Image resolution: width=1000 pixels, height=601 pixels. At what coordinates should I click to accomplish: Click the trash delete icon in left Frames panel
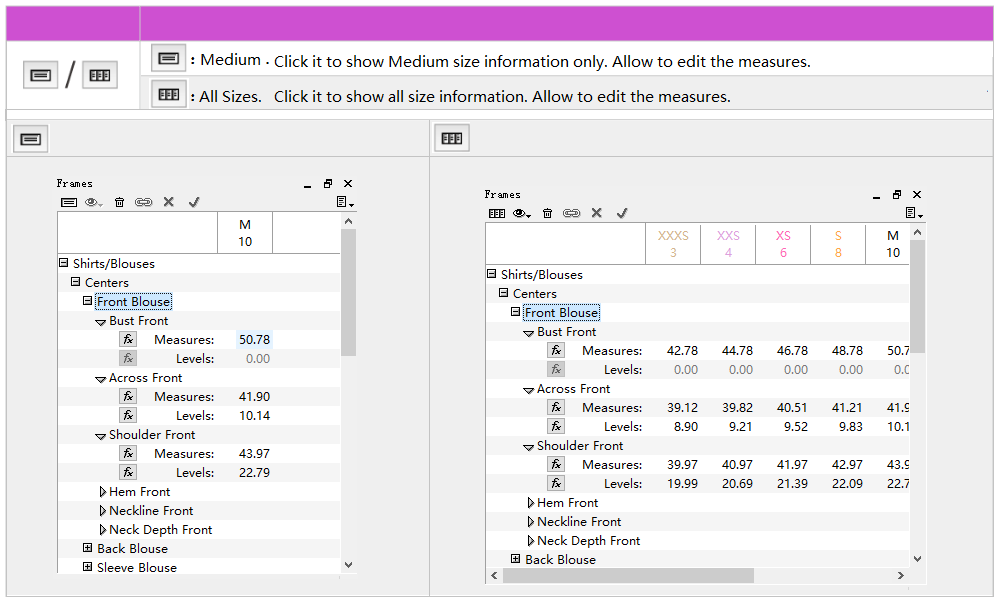click(119, 202)
